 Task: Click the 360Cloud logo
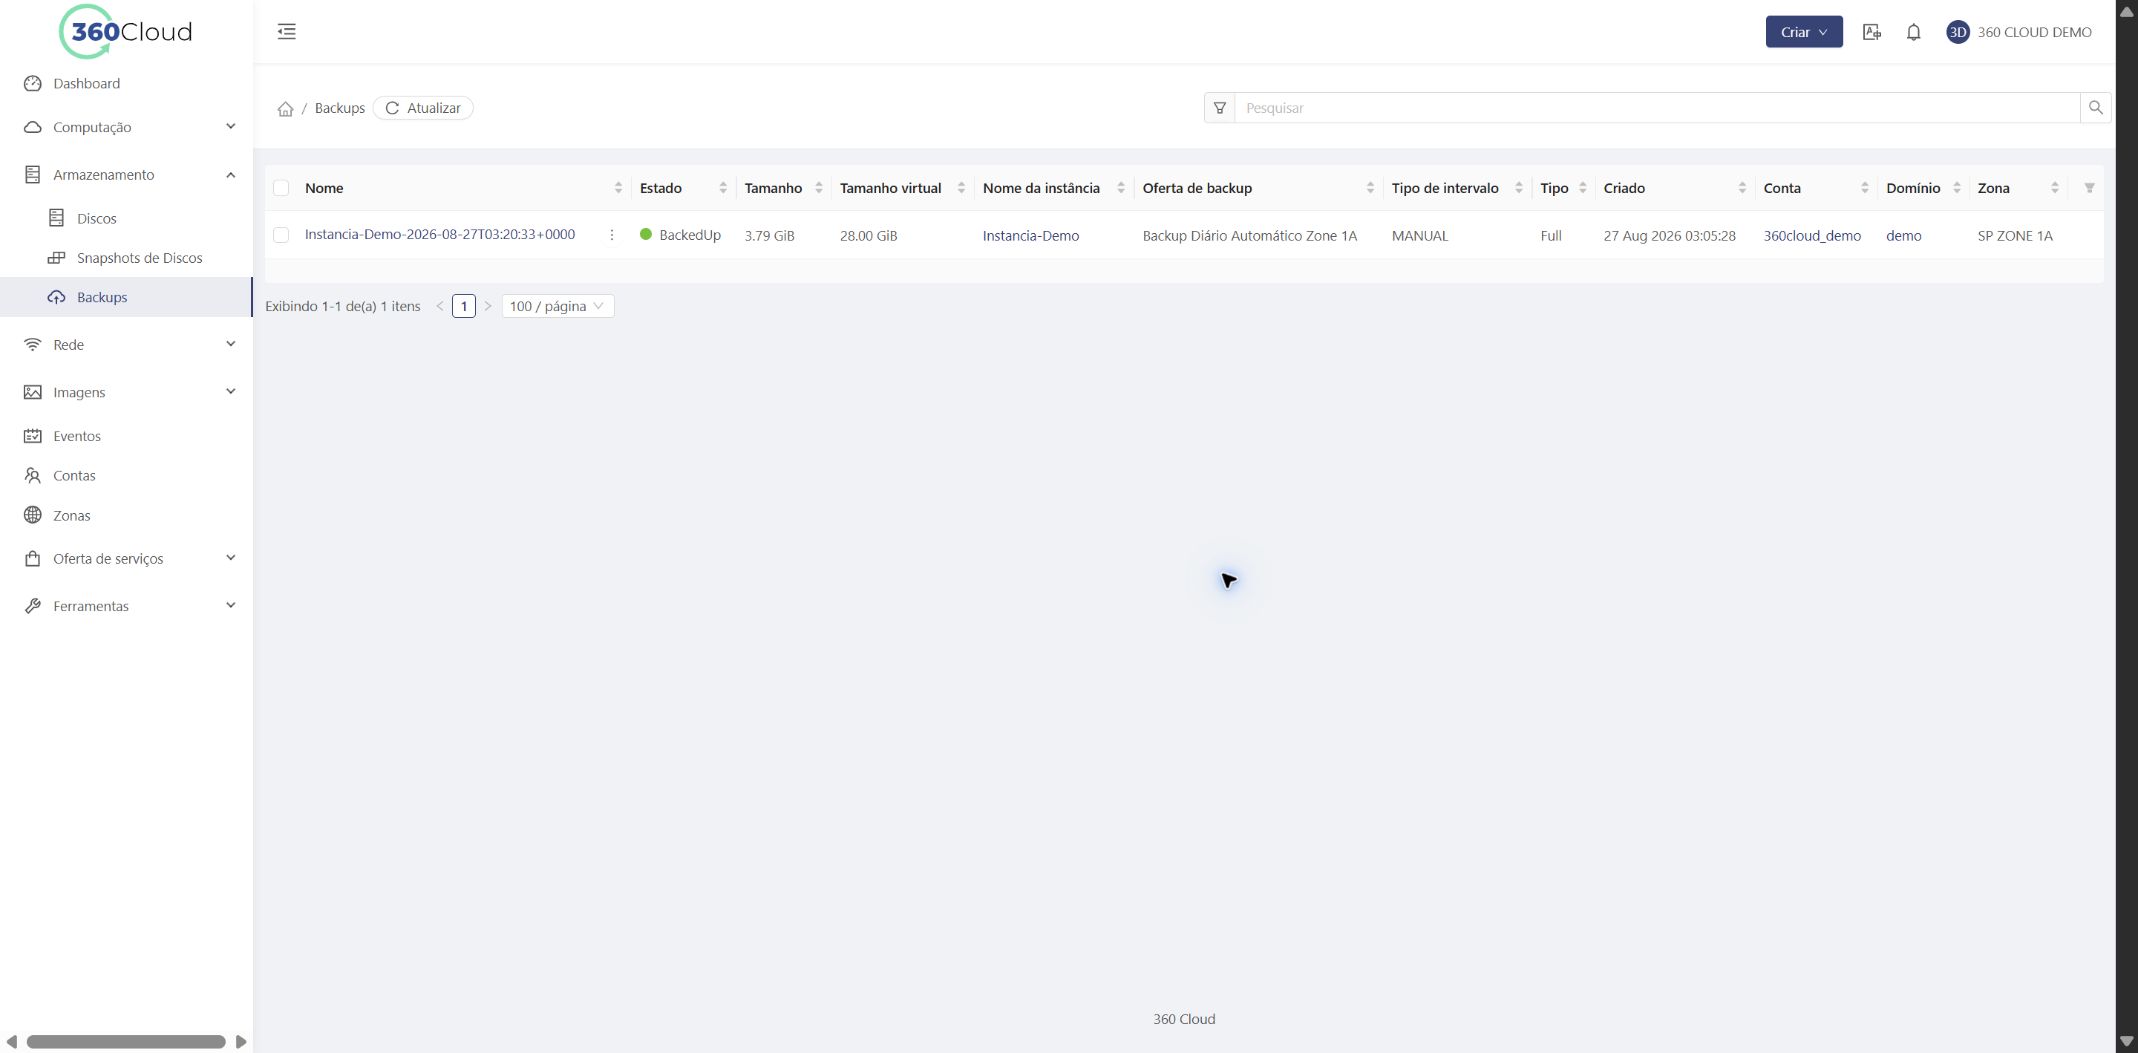pos(126,32)
